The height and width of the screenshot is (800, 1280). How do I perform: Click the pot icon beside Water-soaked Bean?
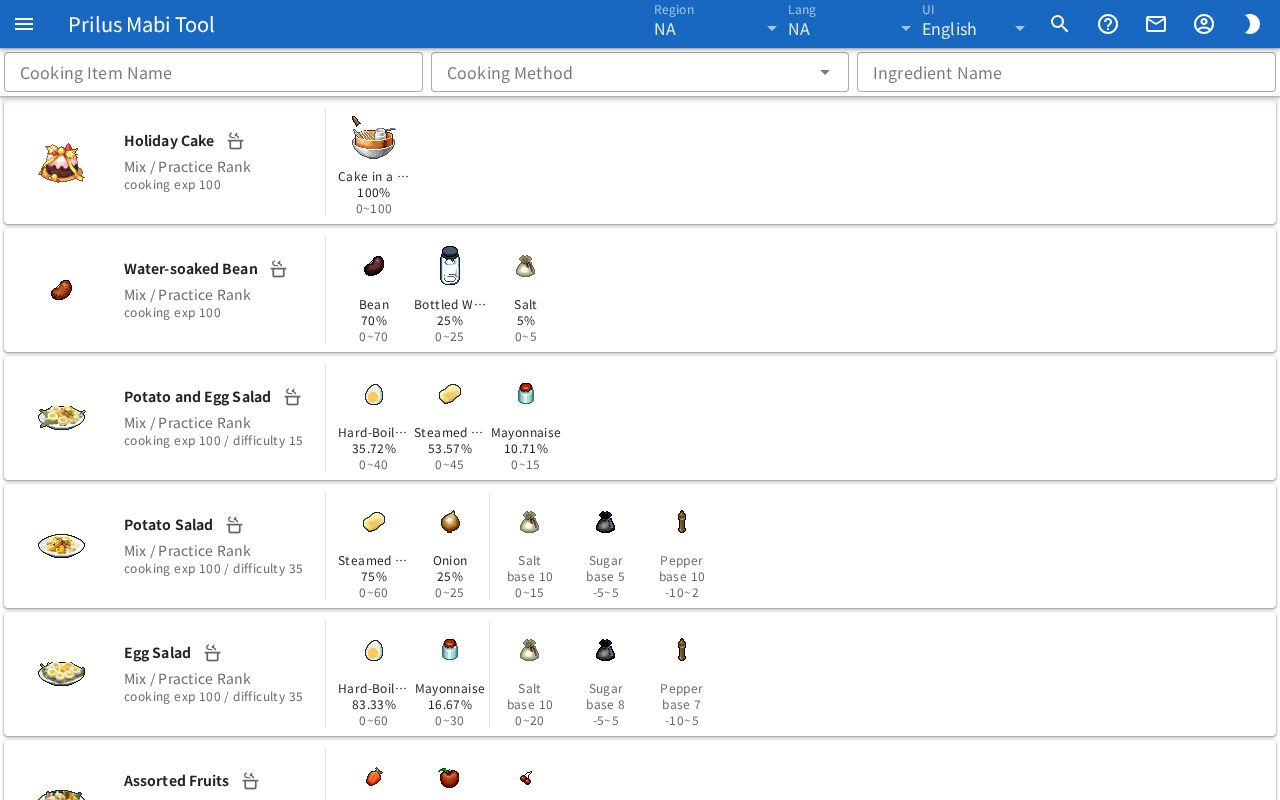click(279, 269)
